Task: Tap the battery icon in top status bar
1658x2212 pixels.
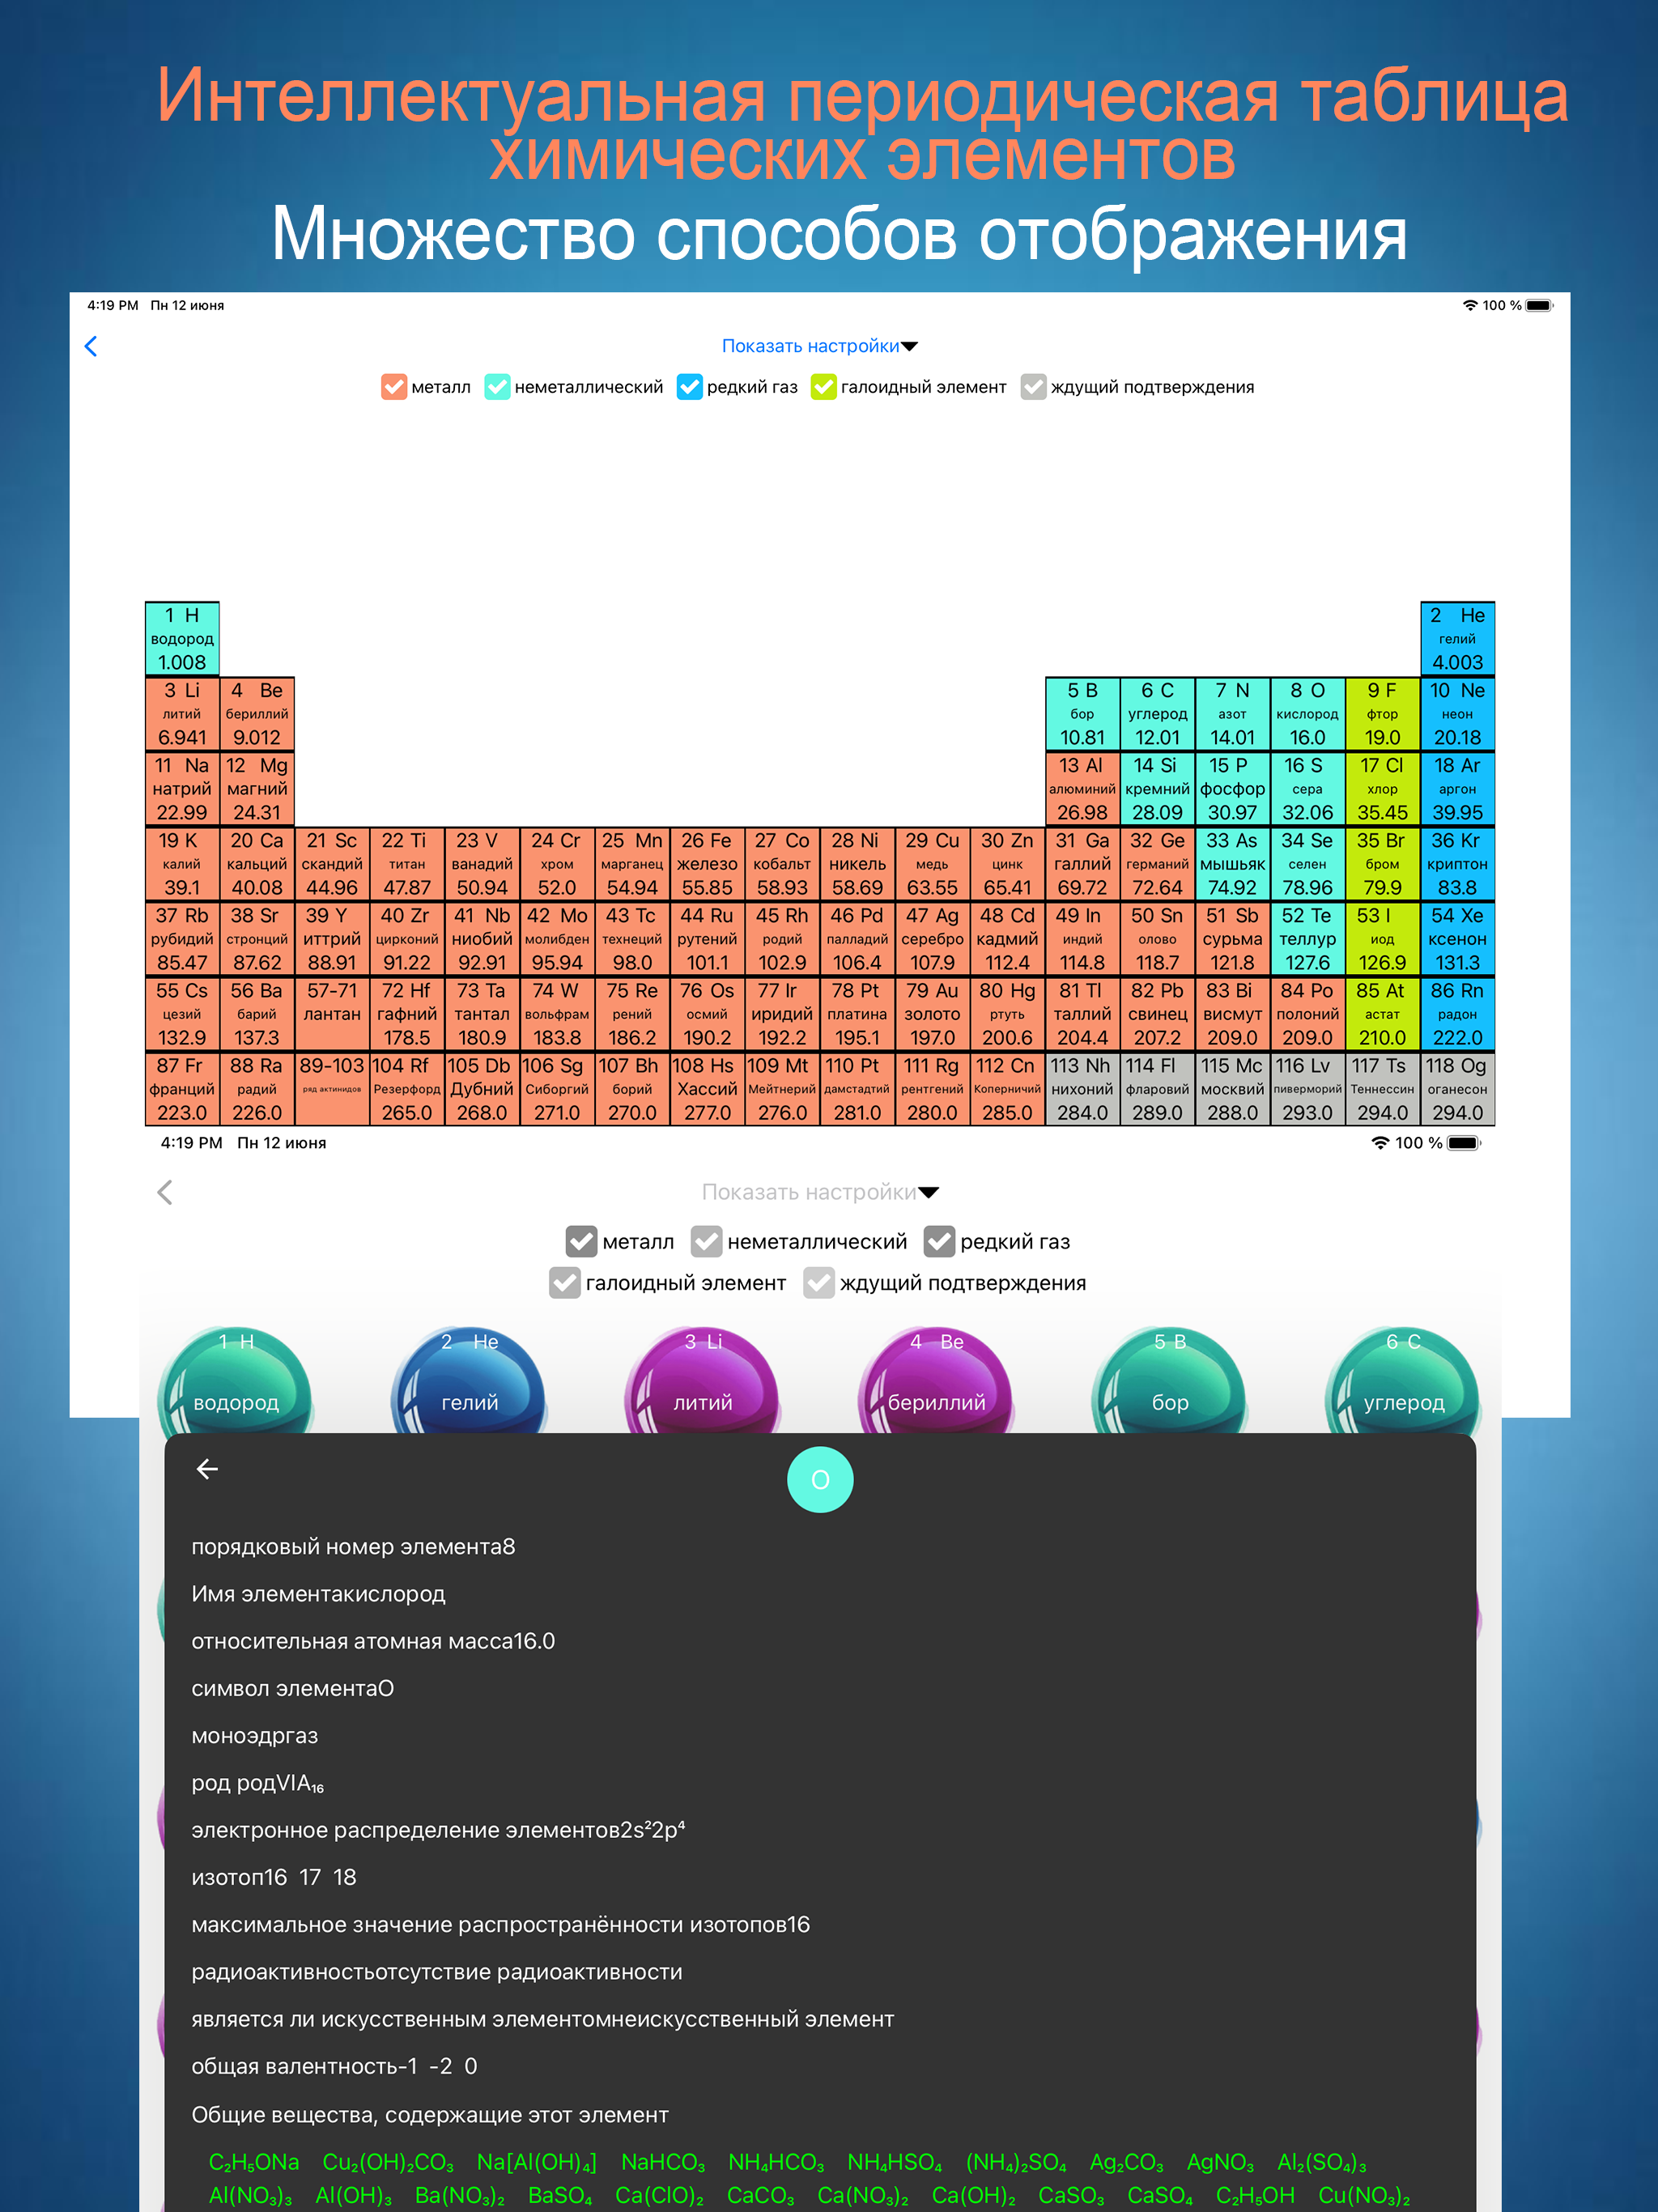Action: click(x=1540, y=305)
